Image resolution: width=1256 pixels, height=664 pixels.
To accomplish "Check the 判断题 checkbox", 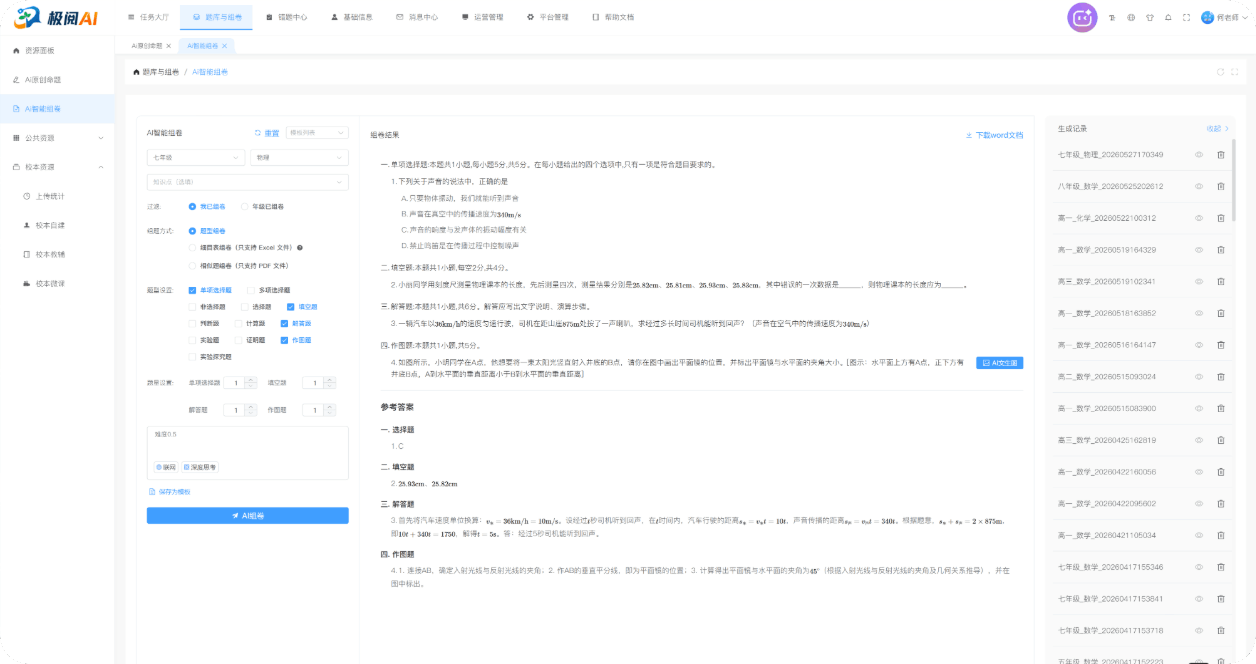I will pos(192,323).
